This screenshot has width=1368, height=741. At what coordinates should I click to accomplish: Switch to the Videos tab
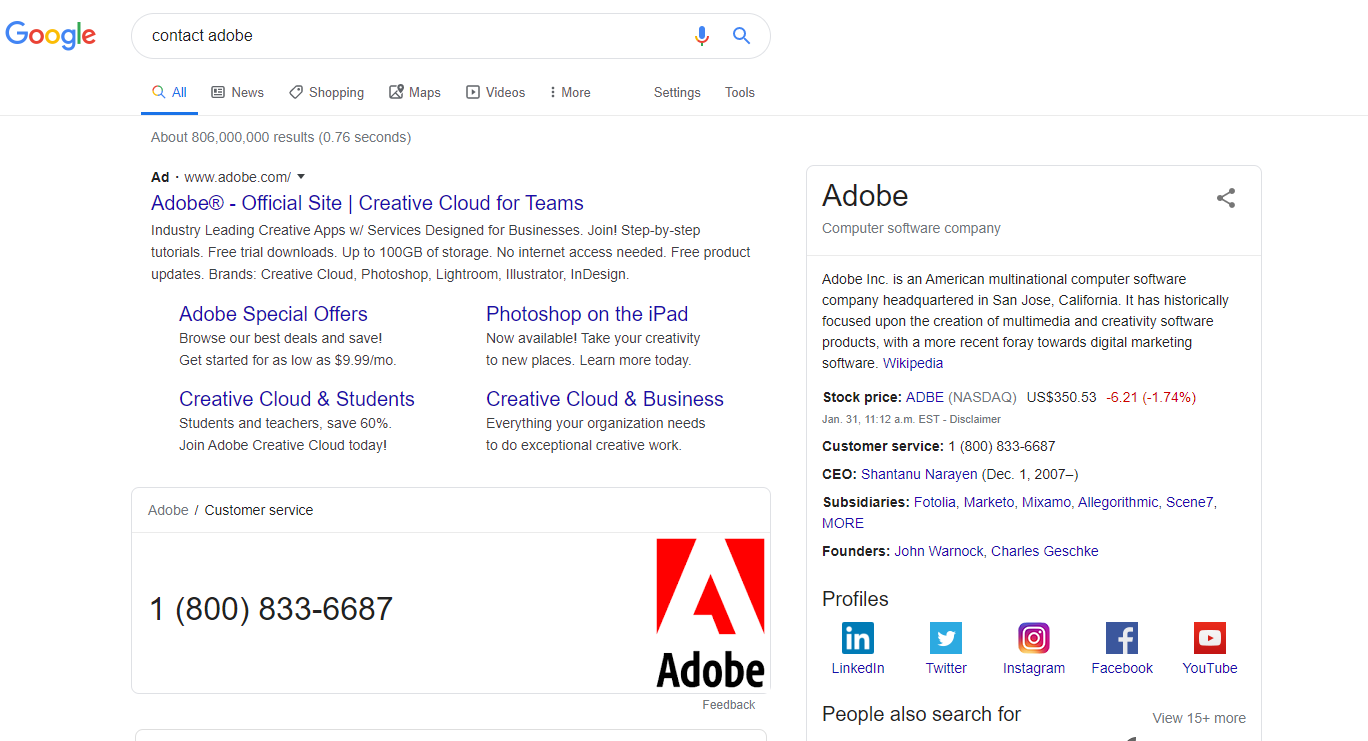(495, 92)
